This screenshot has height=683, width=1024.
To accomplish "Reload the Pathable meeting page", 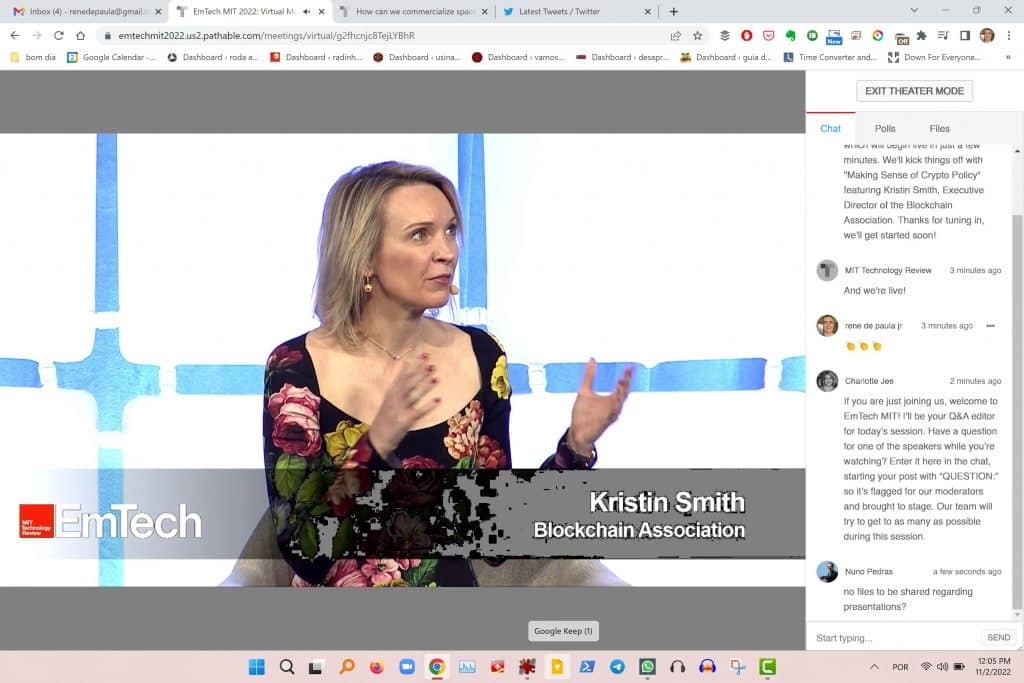I will click(58, 33).
